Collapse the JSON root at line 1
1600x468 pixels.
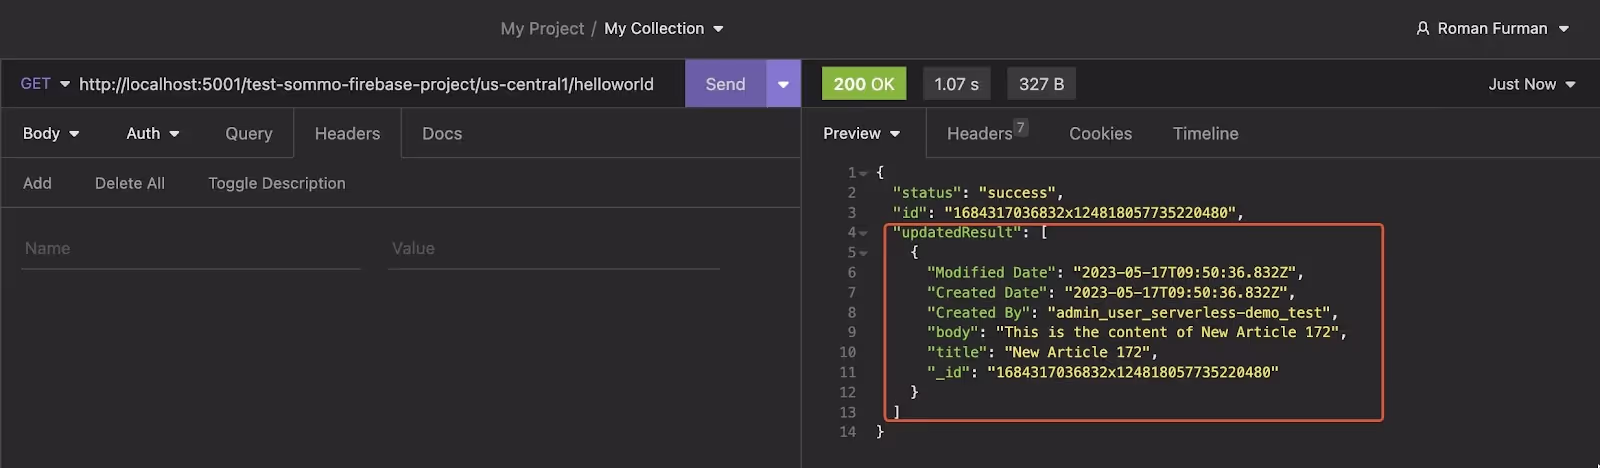(863, 173)
